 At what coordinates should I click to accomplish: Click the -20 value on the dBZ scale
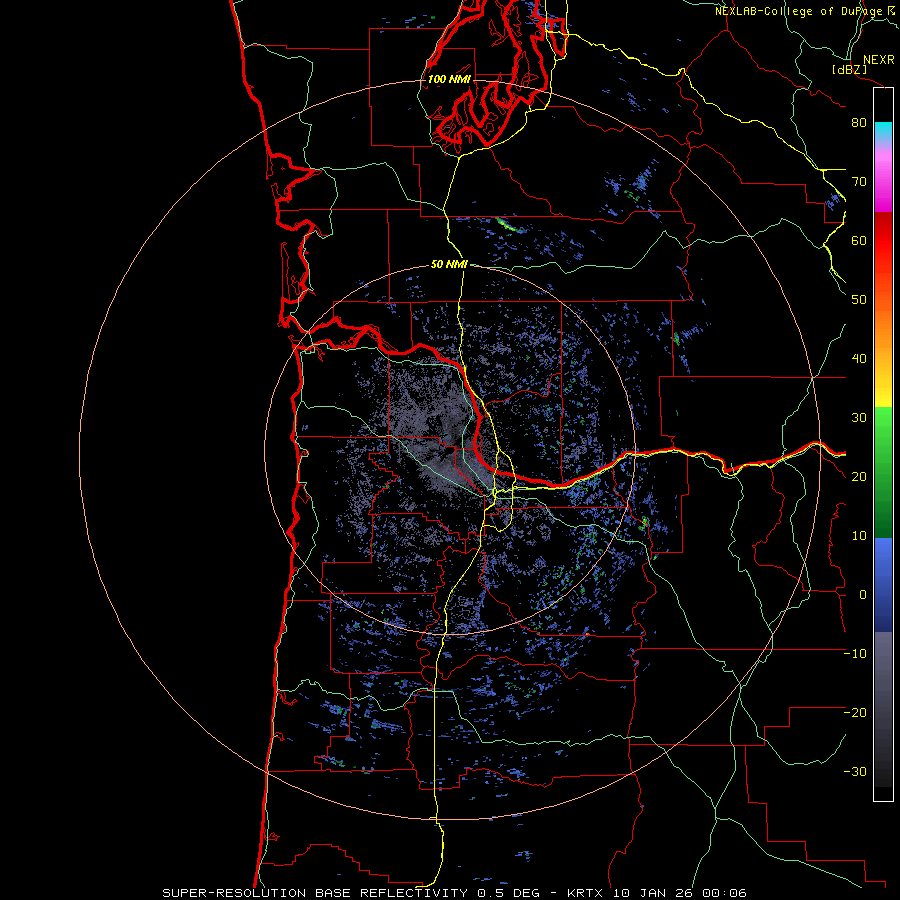(x=855, y=712)
